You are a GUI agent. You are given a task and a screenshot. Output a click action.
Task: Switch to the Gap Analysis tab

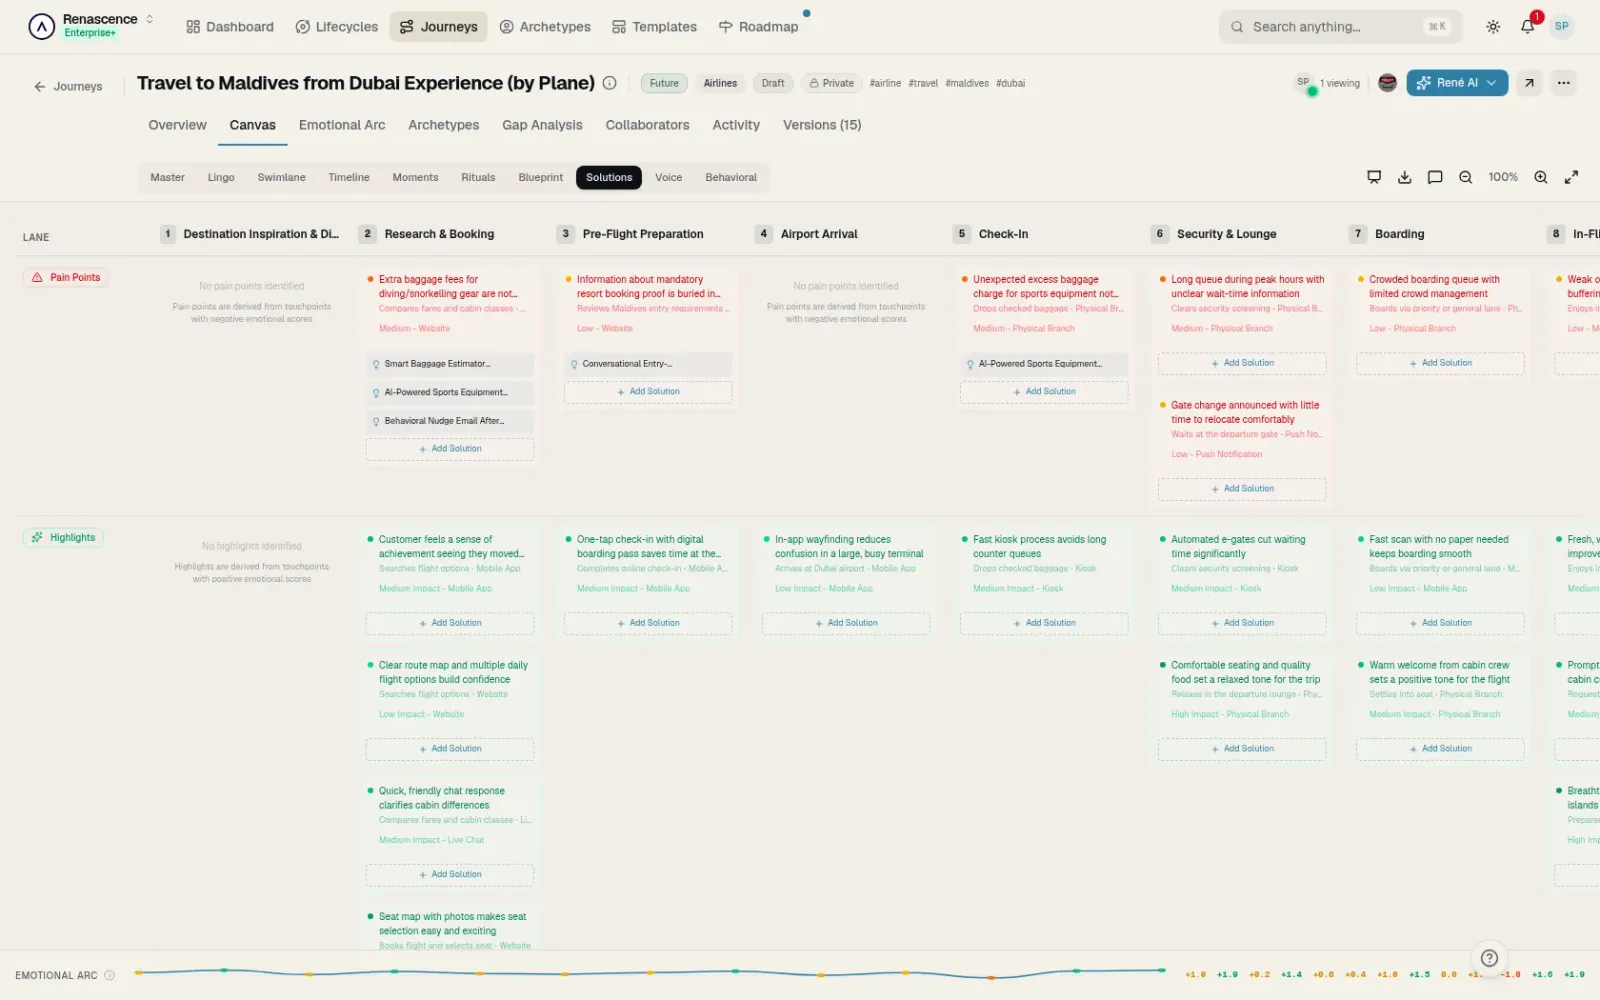tap(542, 125)
